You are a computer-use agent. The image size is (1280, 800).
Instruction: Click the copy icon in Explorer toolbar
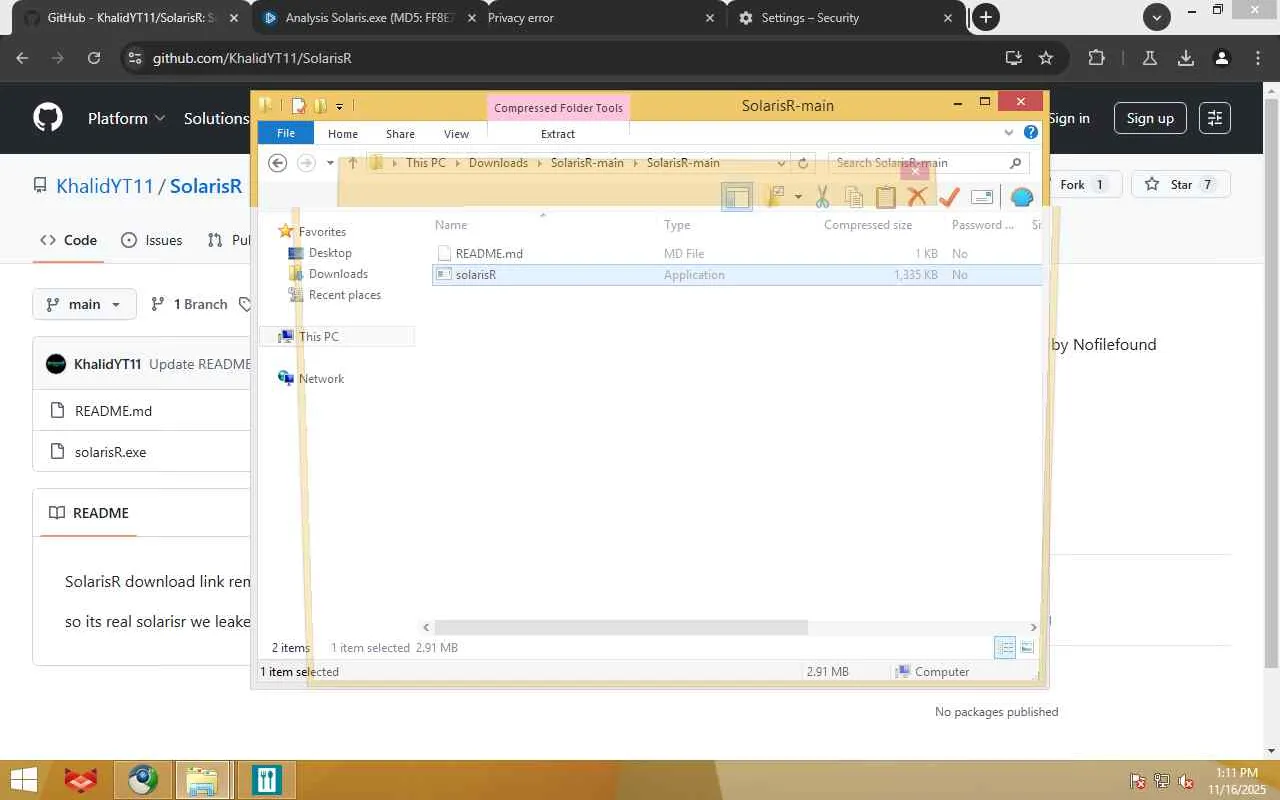pyautogui.click(x=854, y=197)
